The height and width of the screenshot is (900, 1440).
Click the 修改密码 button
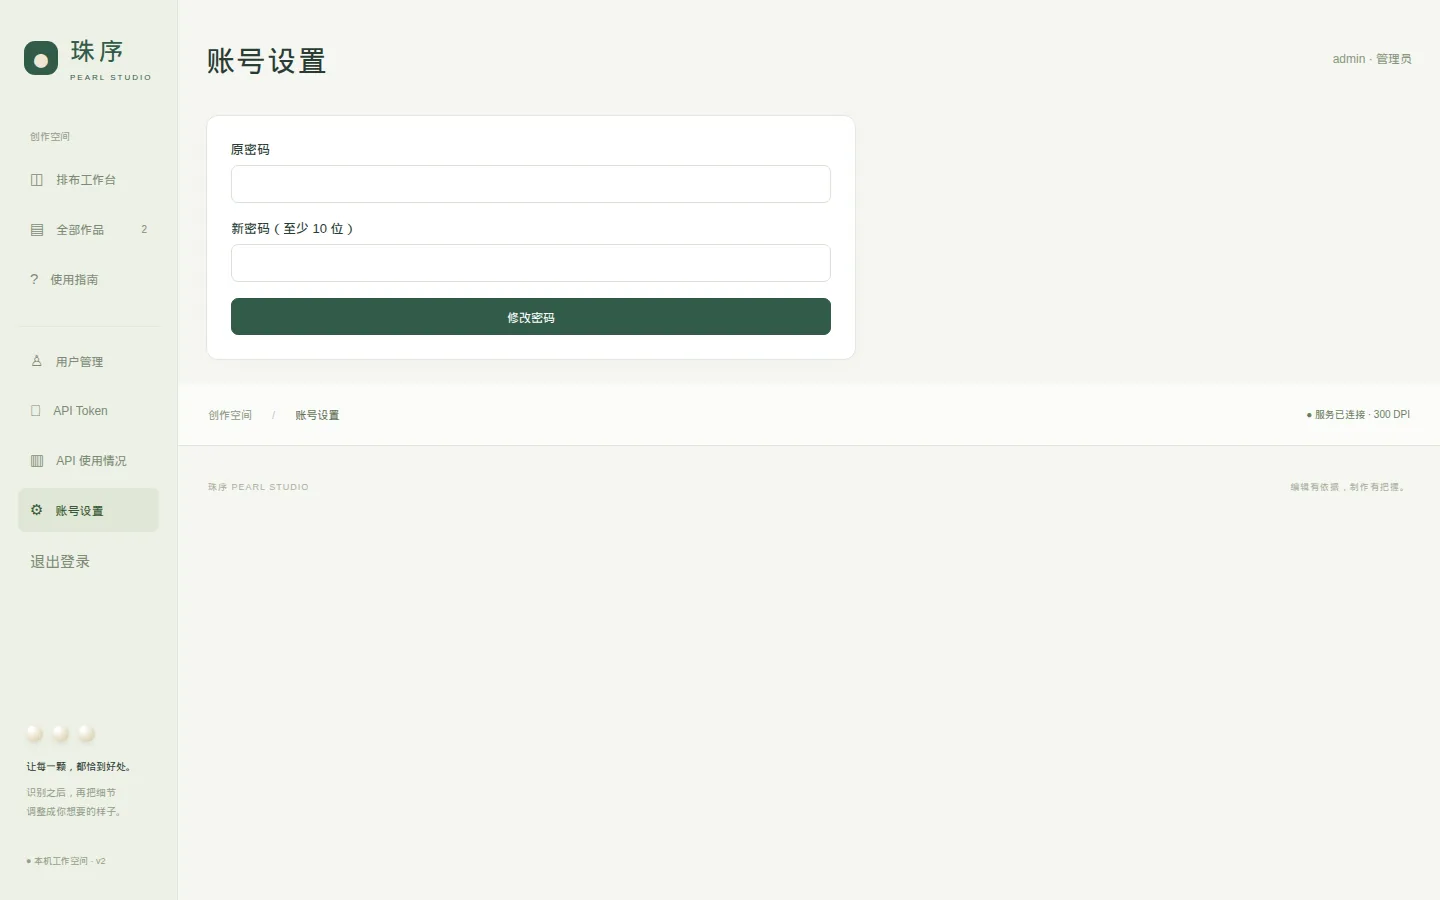[531, 317]
